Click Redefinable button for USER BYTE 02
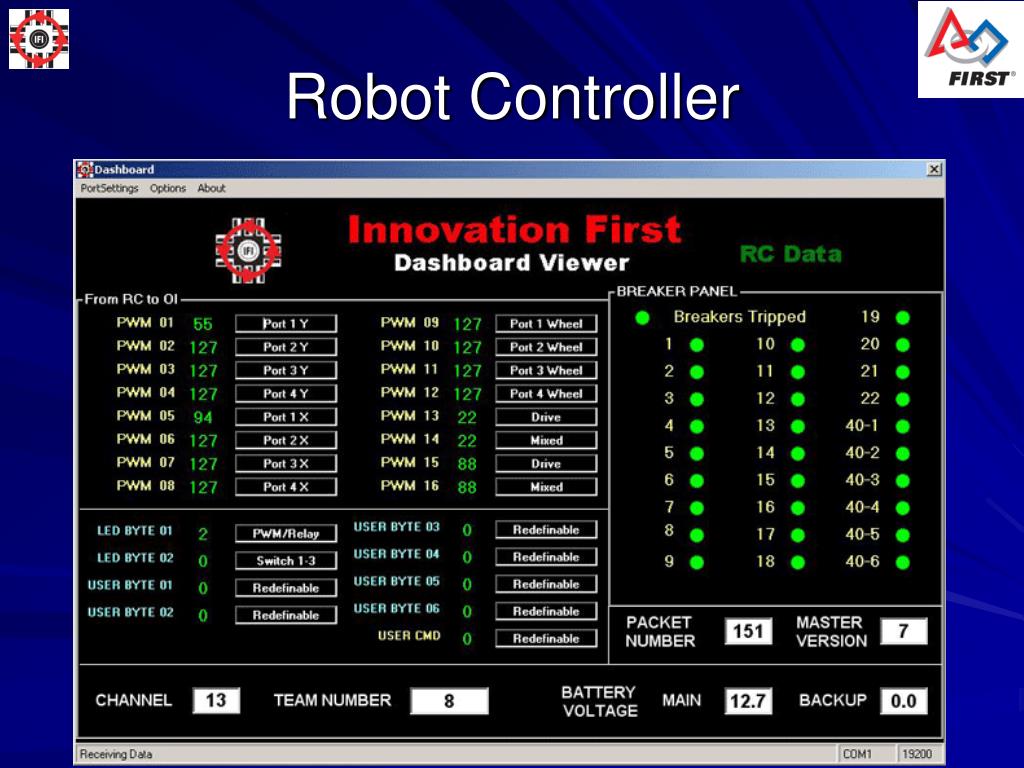The height and width of the screenshot is (768, 1024). tap(286, 615)
